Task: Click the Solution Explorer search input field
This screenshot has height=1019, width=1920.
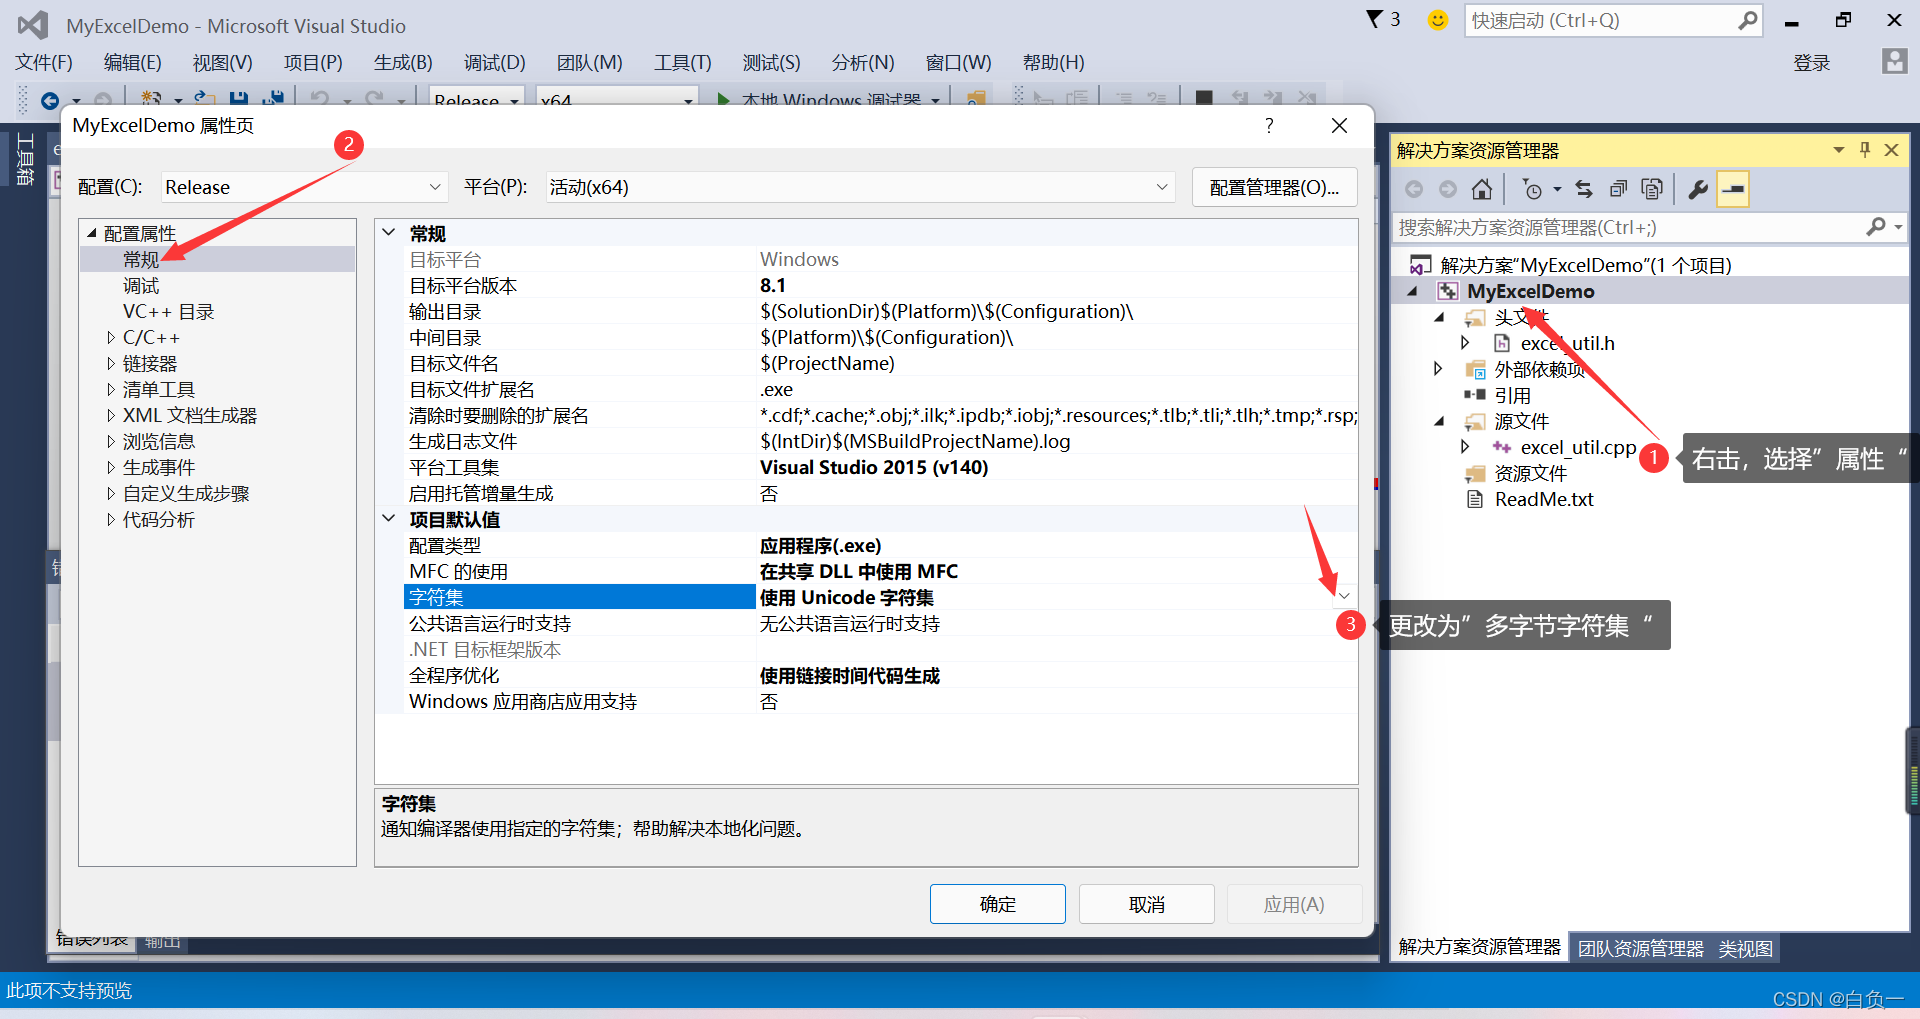Action: point(1628,228)
